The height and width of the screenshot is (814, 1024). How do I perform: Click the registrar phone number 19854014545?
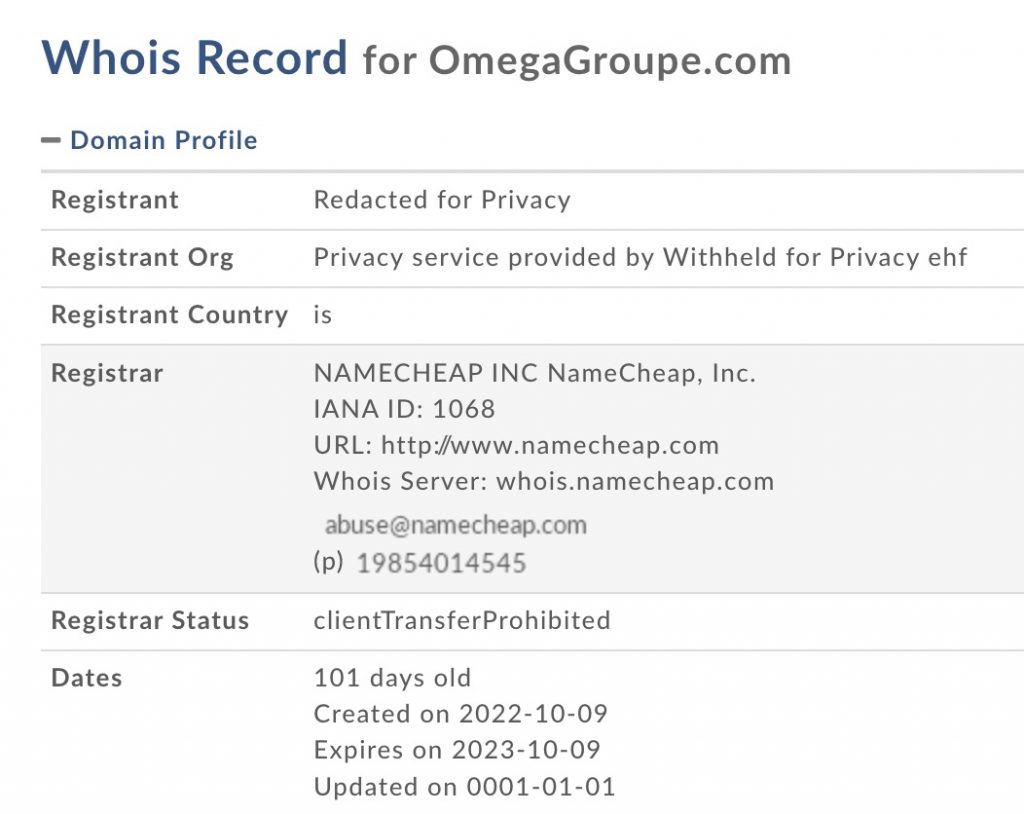(x=441, y=563)
